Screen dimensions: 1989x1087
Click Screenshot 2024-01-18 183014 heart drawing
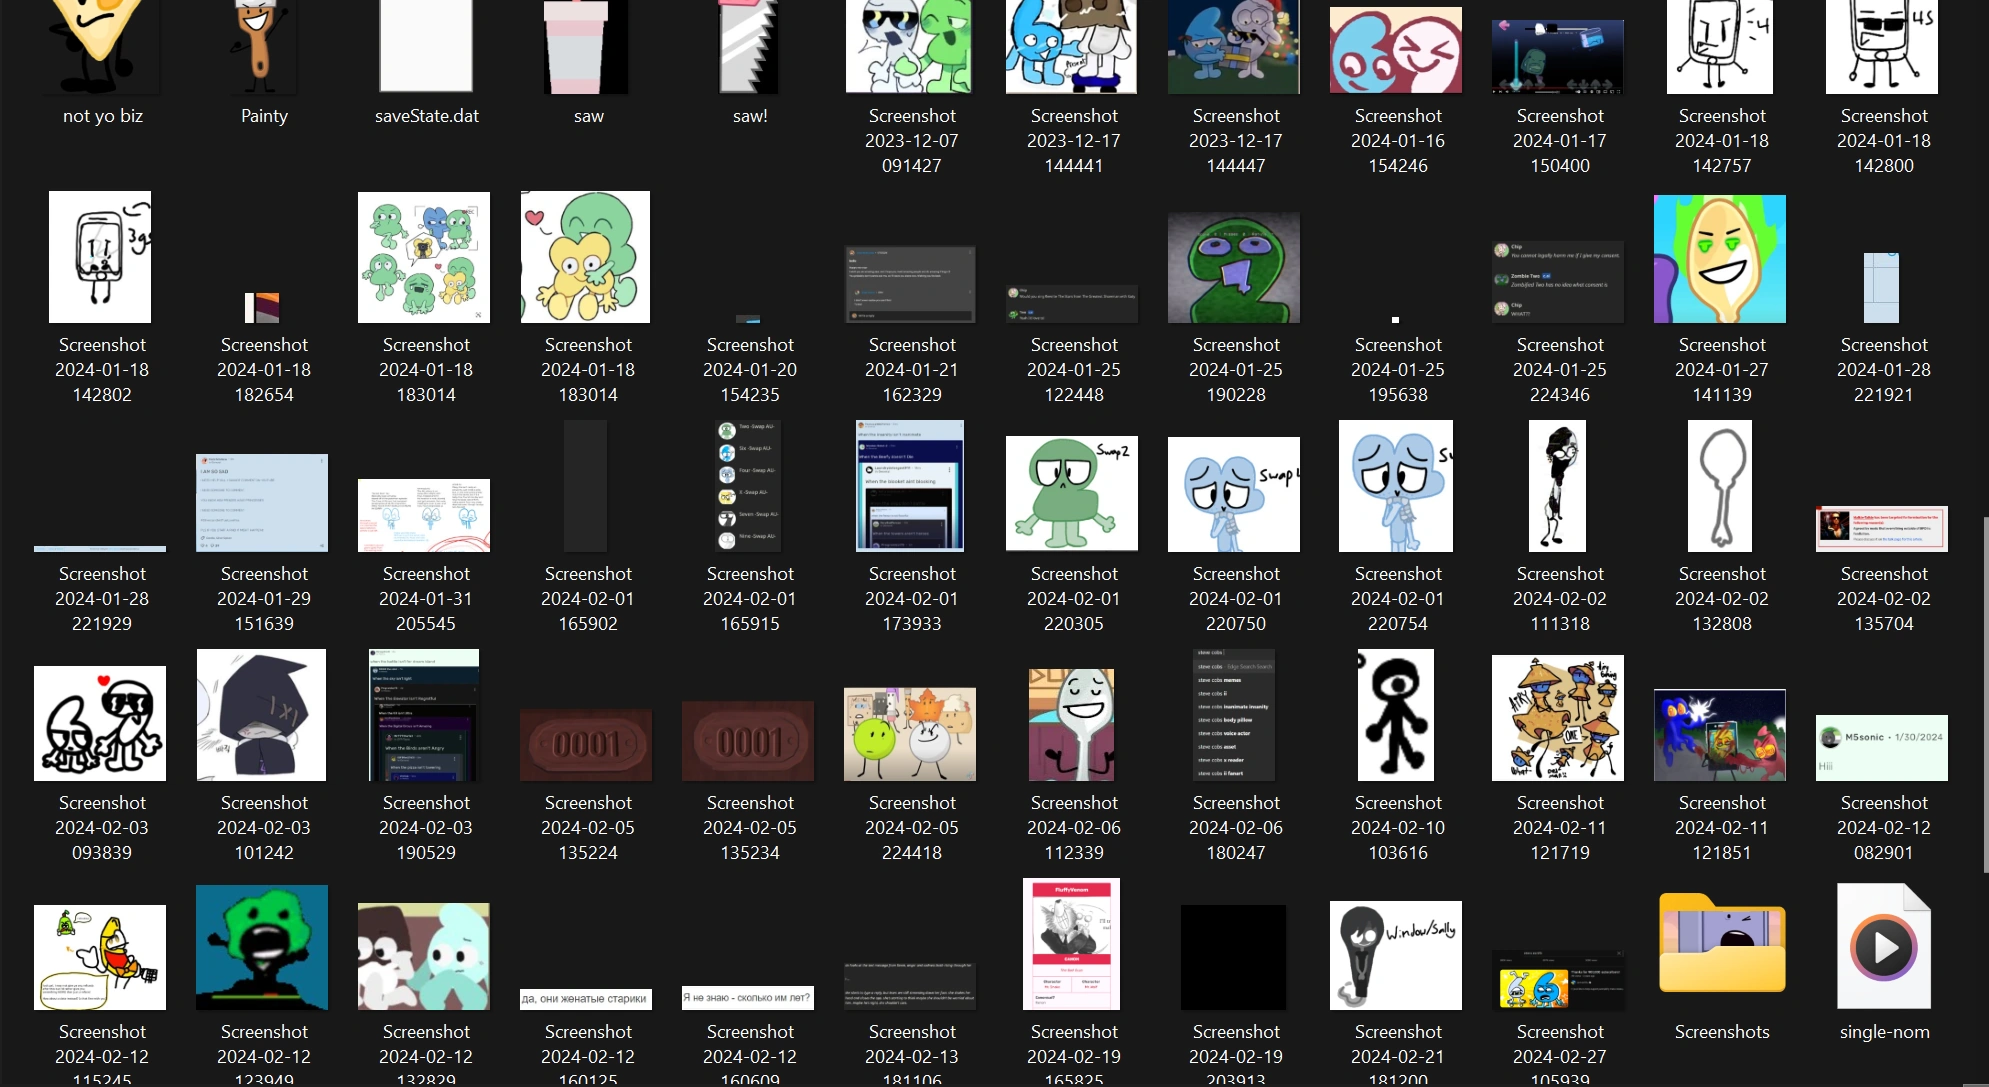click(x=585, y=257)
